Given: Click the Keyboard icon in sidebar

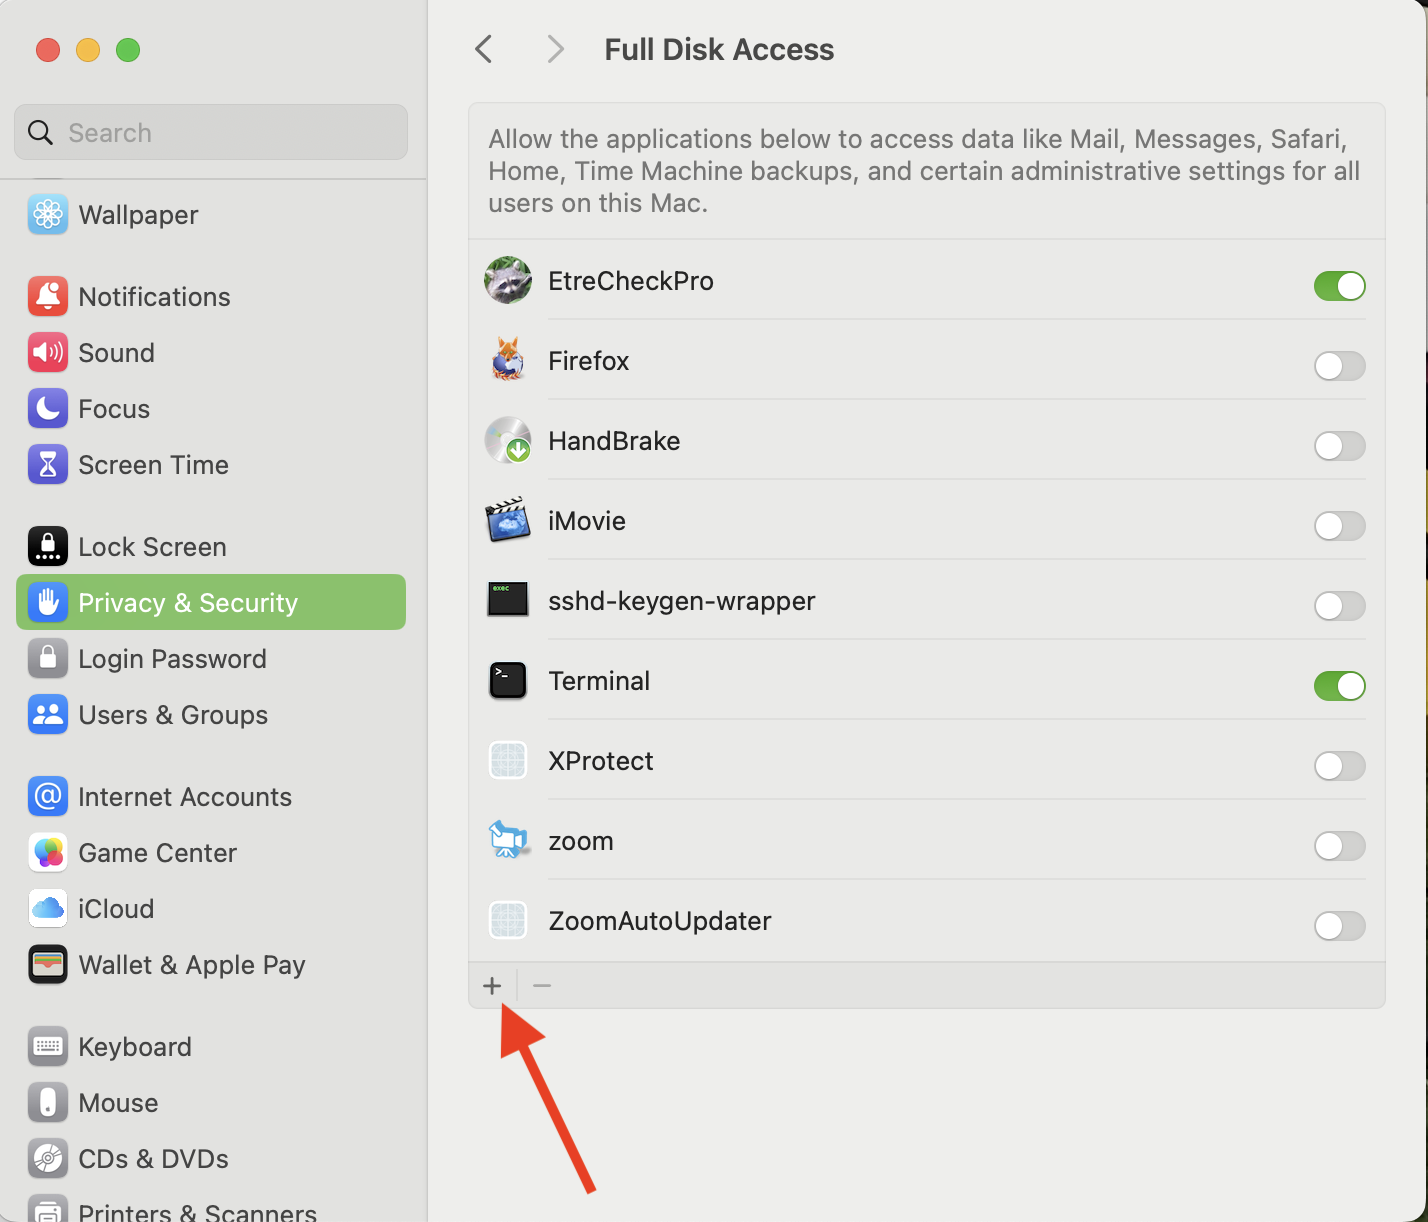Looking at the screenshot, I should tap(48, 1047).
